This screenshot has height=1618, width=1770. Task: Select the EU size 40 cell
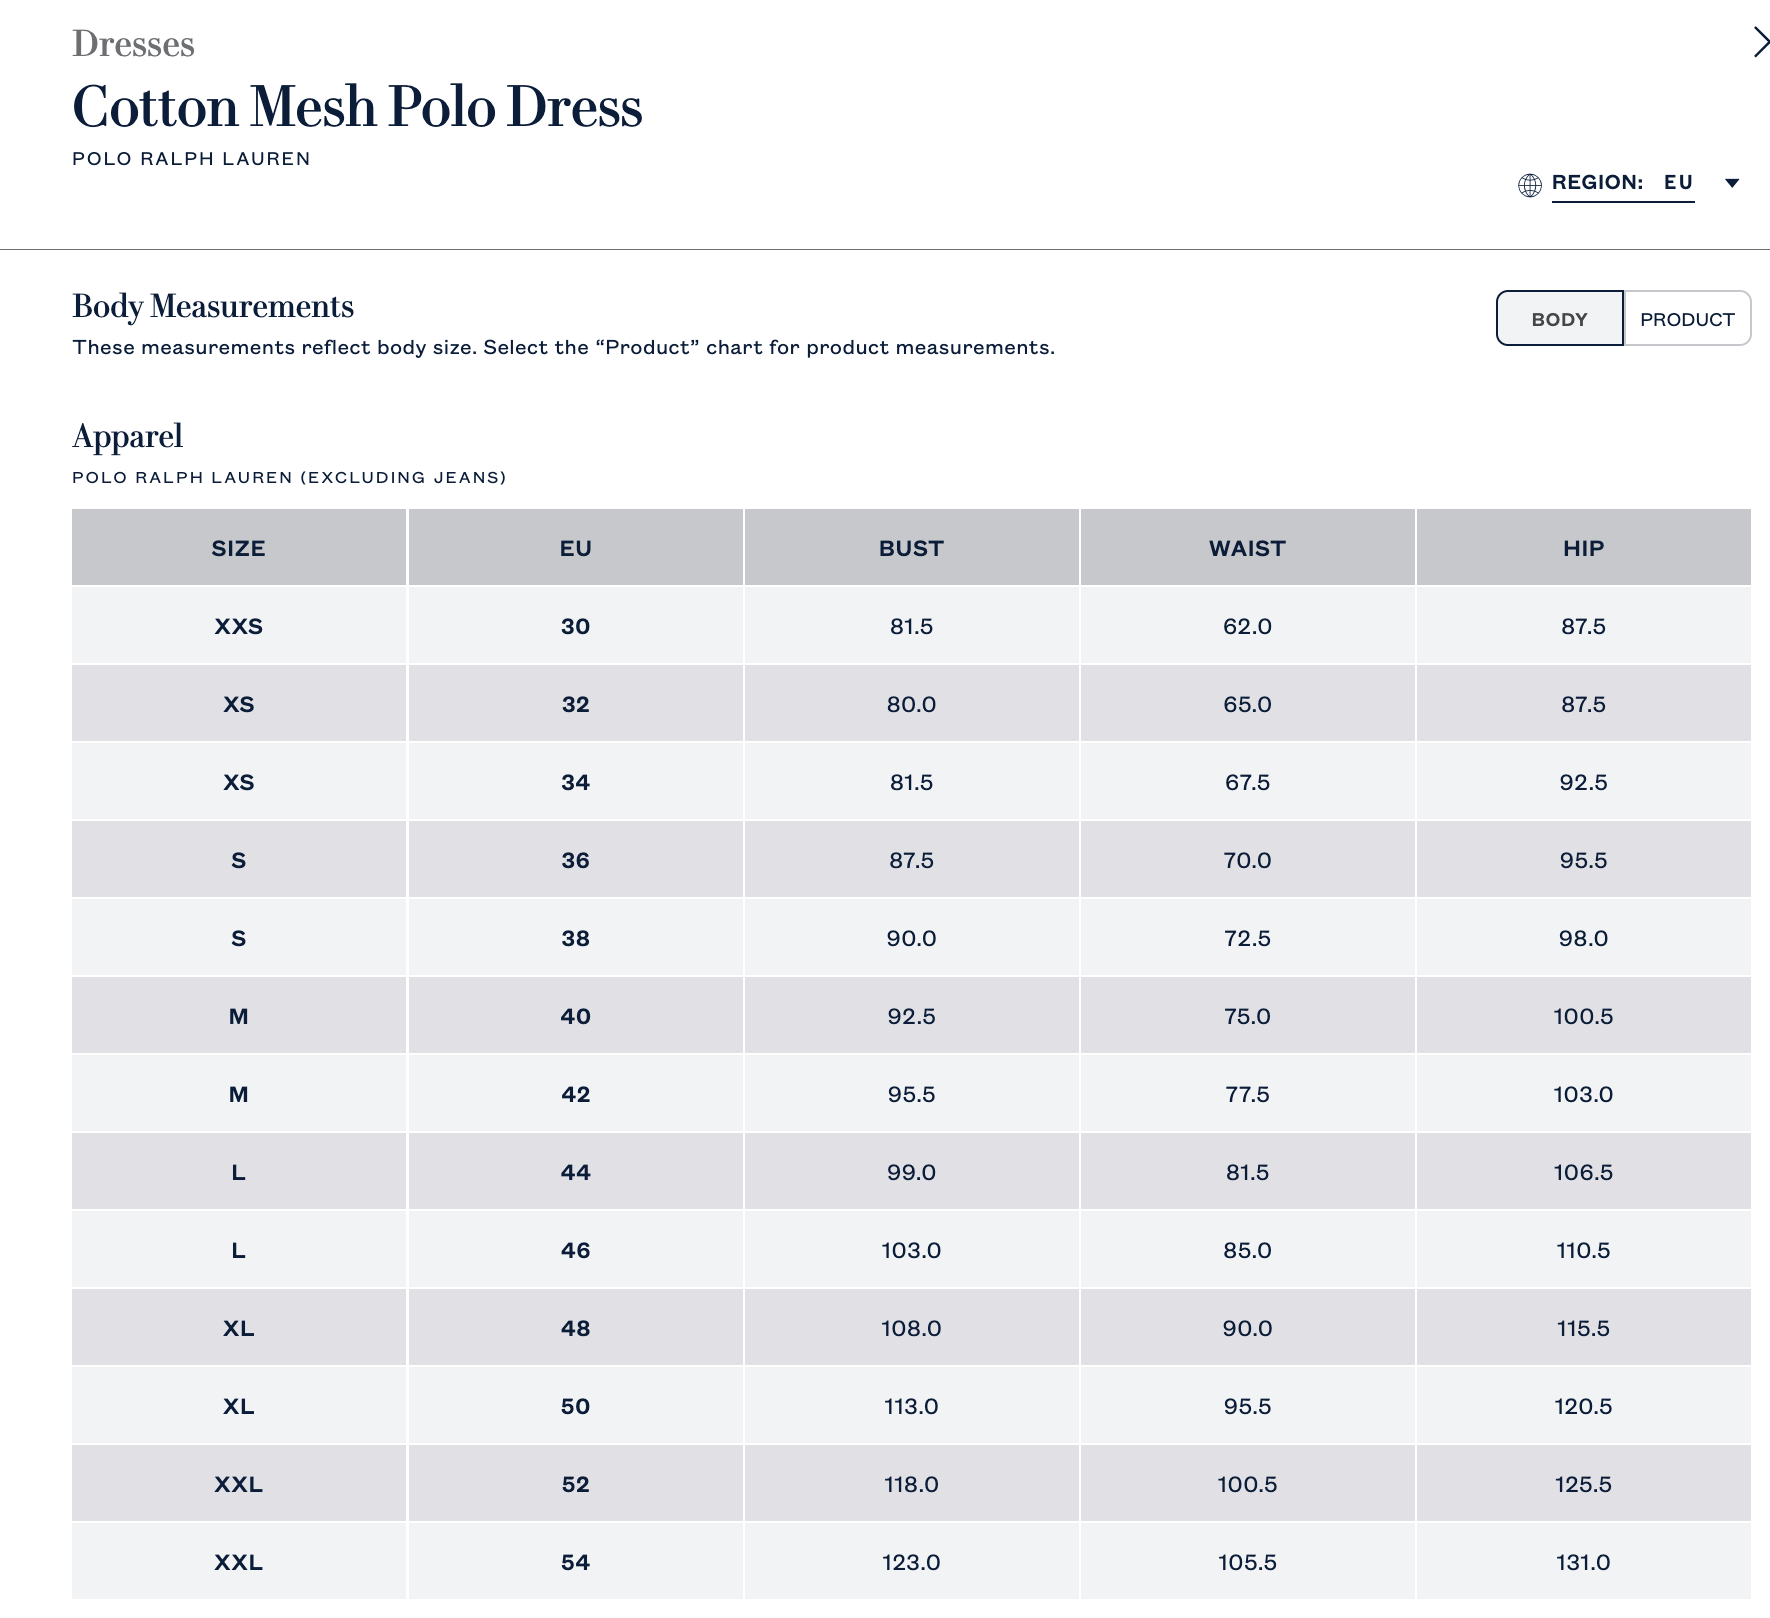575,1016
